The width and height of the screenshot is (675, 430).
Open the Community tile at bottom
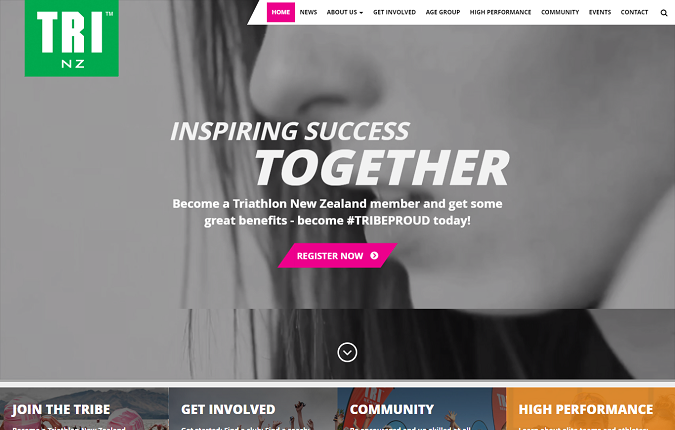[422, 409]
